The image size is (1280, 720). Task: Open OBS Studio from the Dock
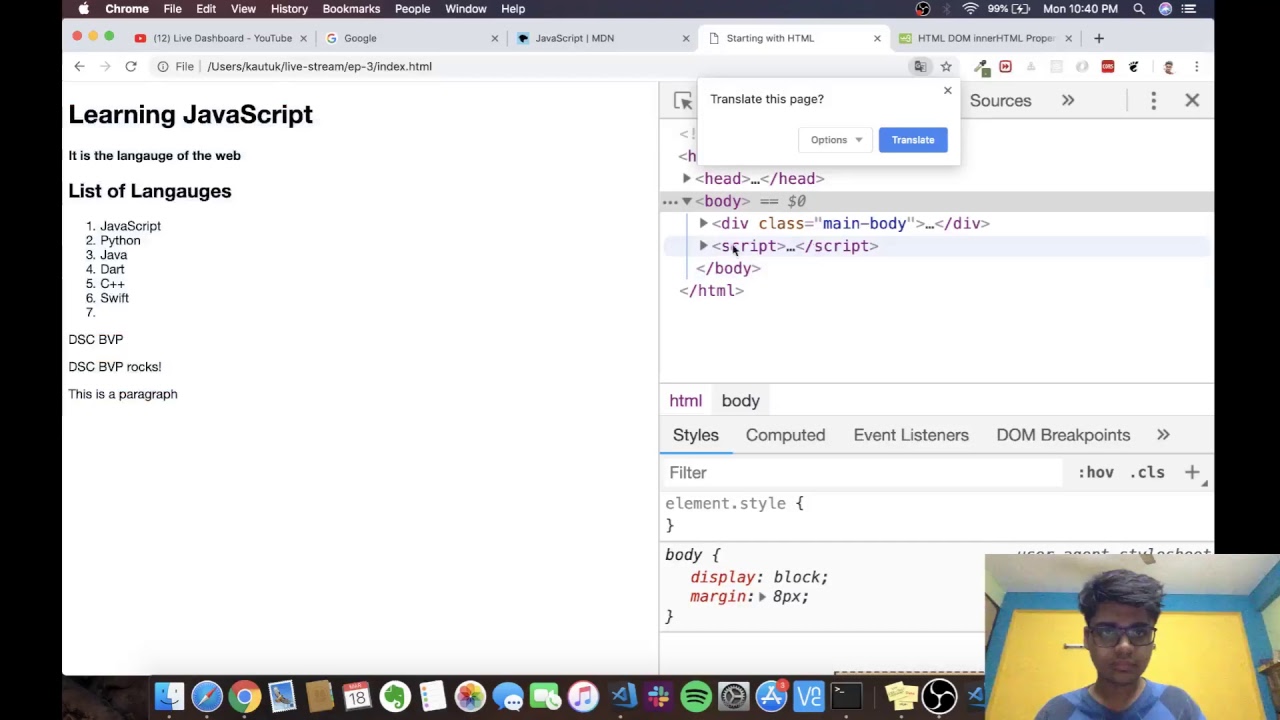[939, 696]
